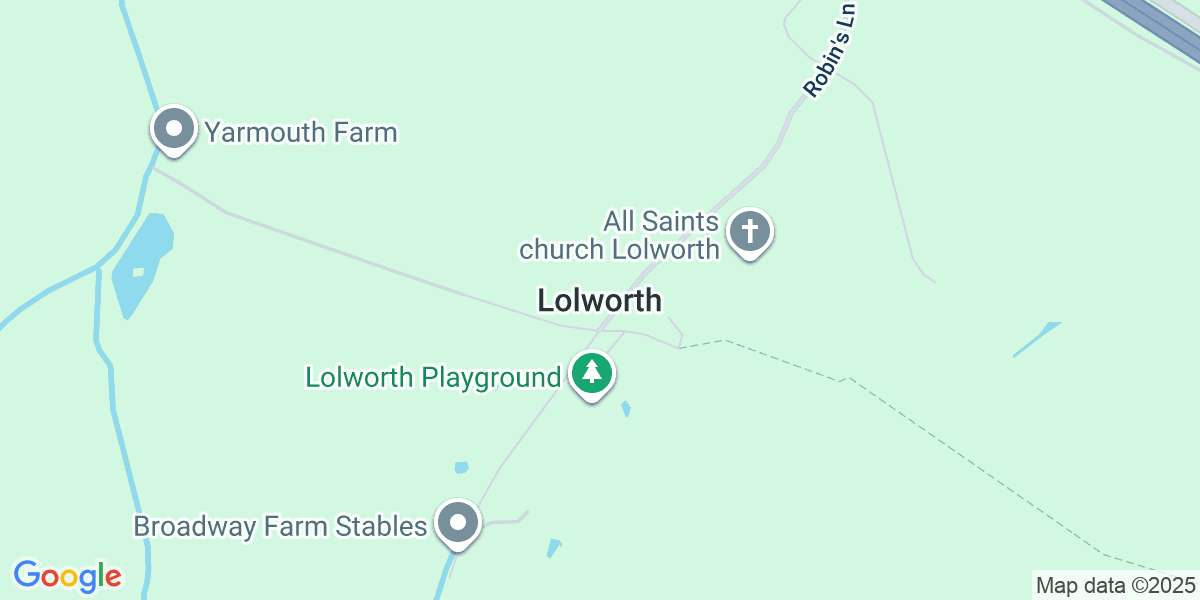Click the small pond north of Broadway Farm Stables
This screenshot has width=1200, height=600.
(x=461, y=467)
